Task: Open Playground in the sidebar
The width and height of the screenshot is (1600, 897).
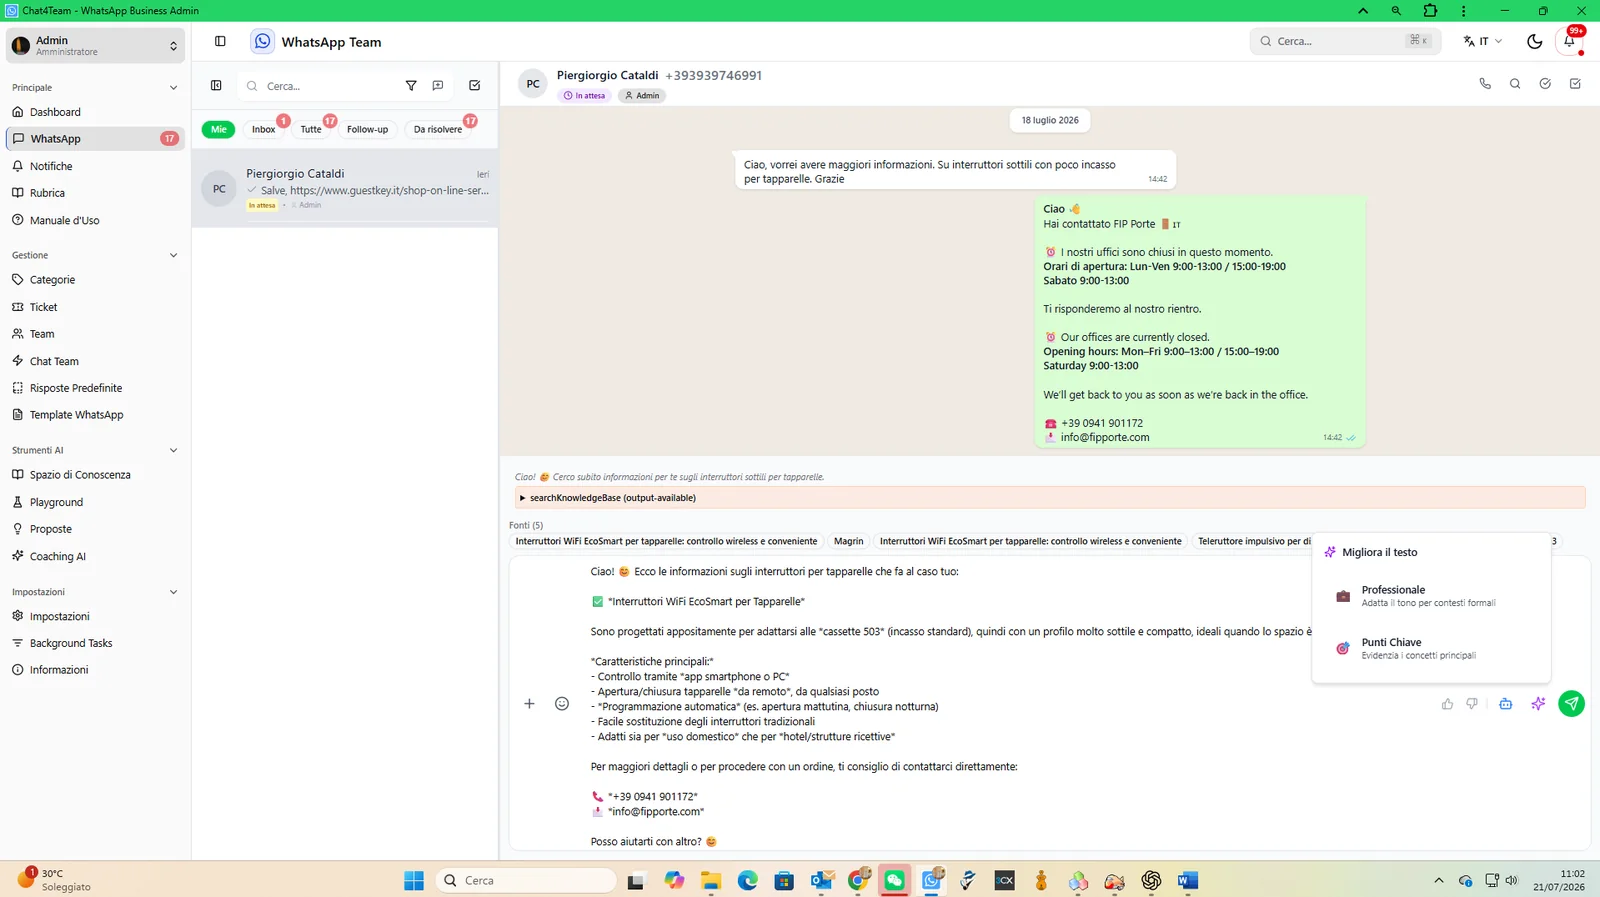Action: click(95, 502)
